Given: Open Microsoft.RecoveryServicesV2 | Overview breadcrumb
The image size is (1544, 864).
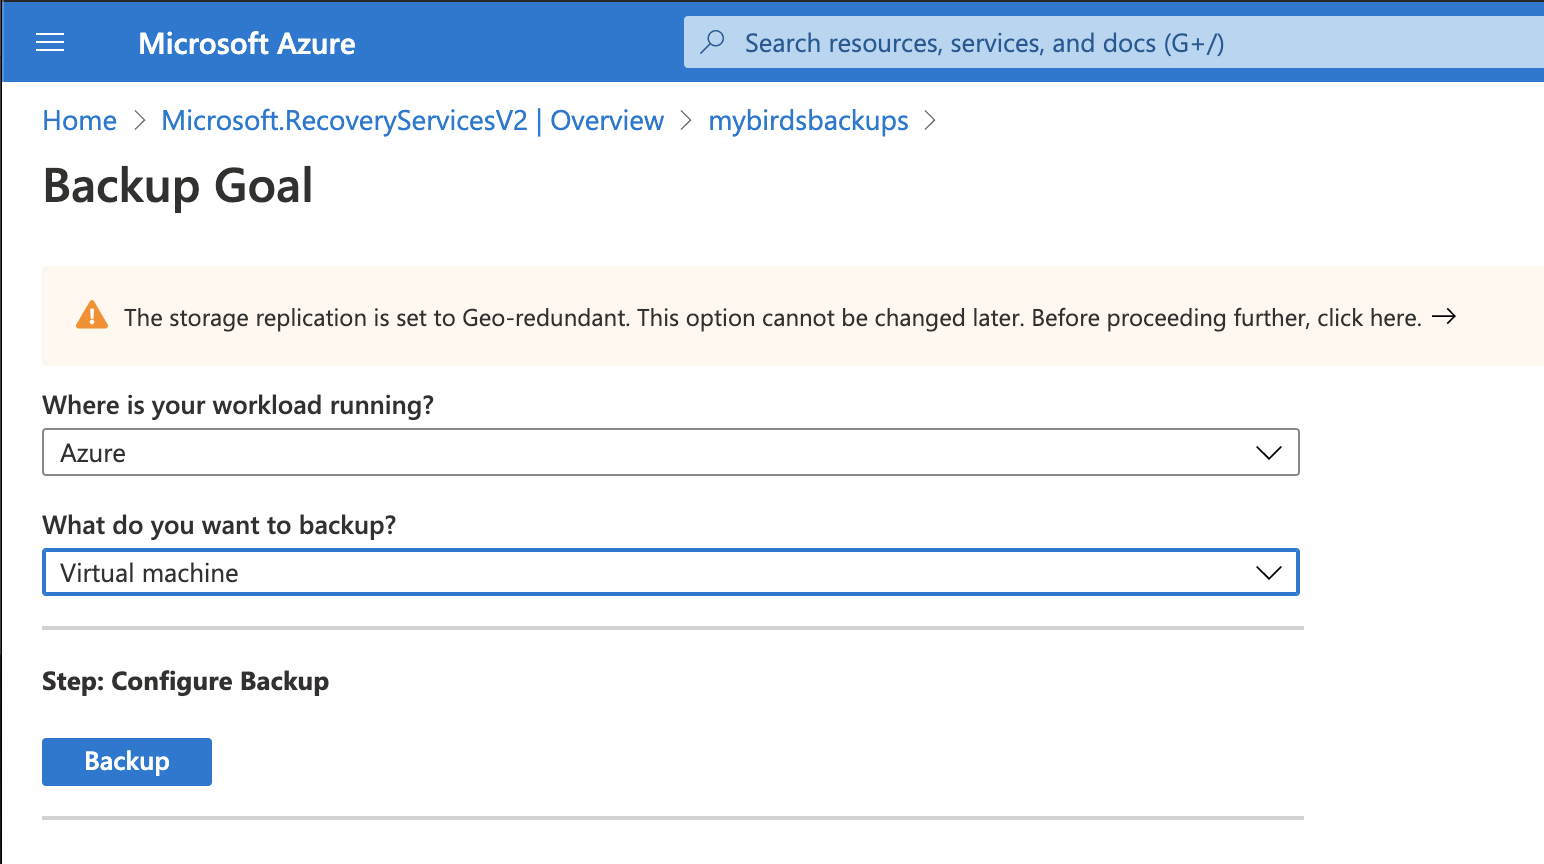Looking at the screenshot, I should [x=412, y=121].
